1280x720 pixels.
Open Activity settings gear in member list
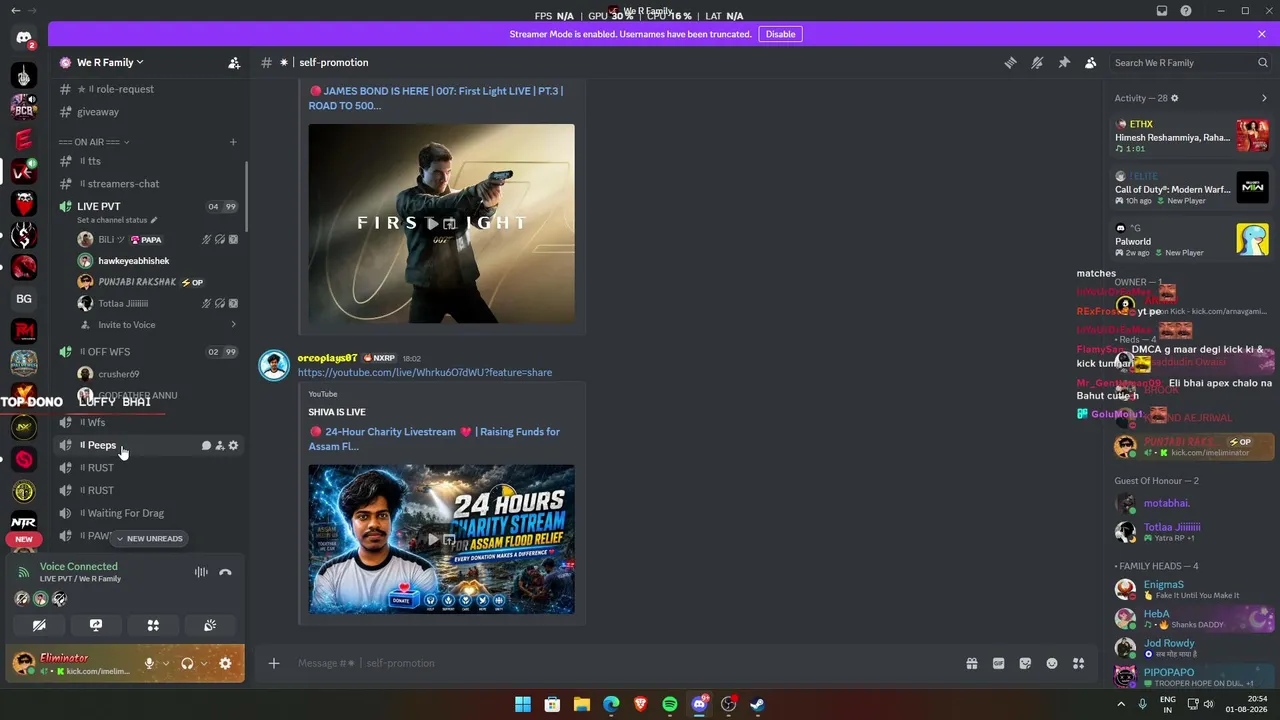1175,98
